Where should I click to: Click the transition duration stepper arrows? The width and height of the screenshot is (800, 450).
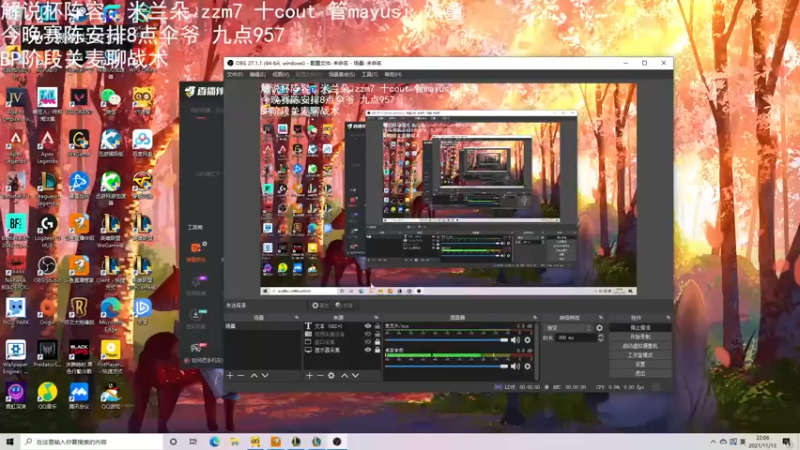(601, 338)
